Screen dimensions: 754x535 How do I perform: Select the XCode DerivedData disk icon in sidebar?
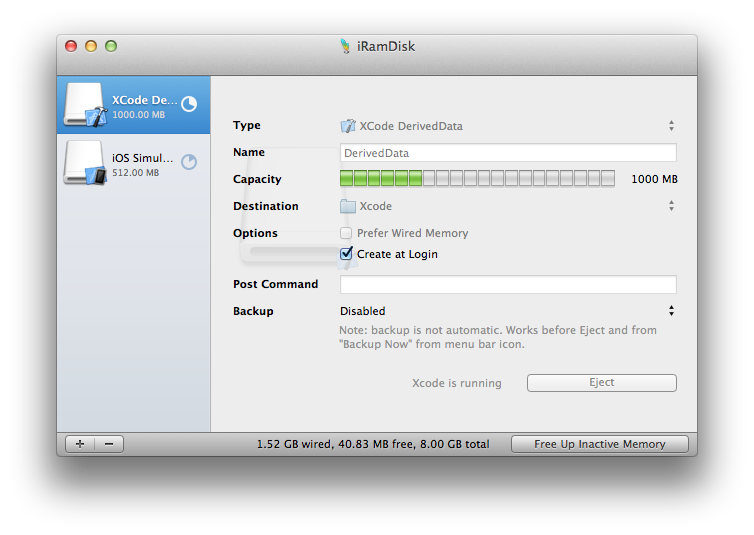(85, 105)
